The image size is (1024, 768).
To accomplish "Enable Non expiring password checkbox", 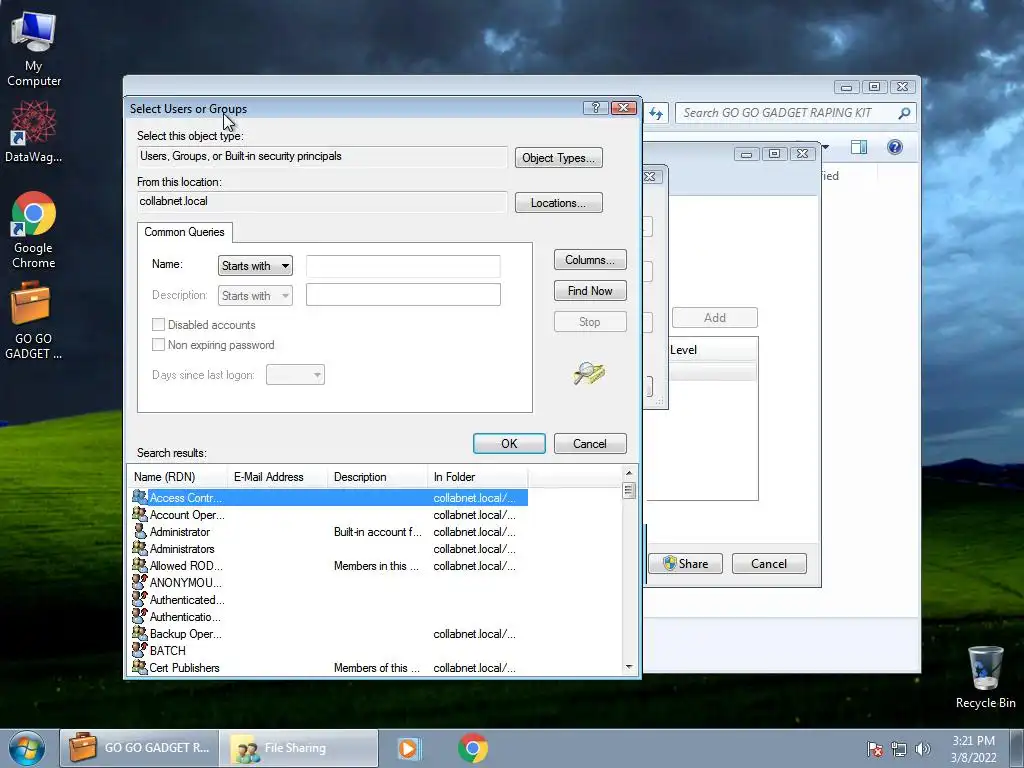I will (x=158, y=344).
